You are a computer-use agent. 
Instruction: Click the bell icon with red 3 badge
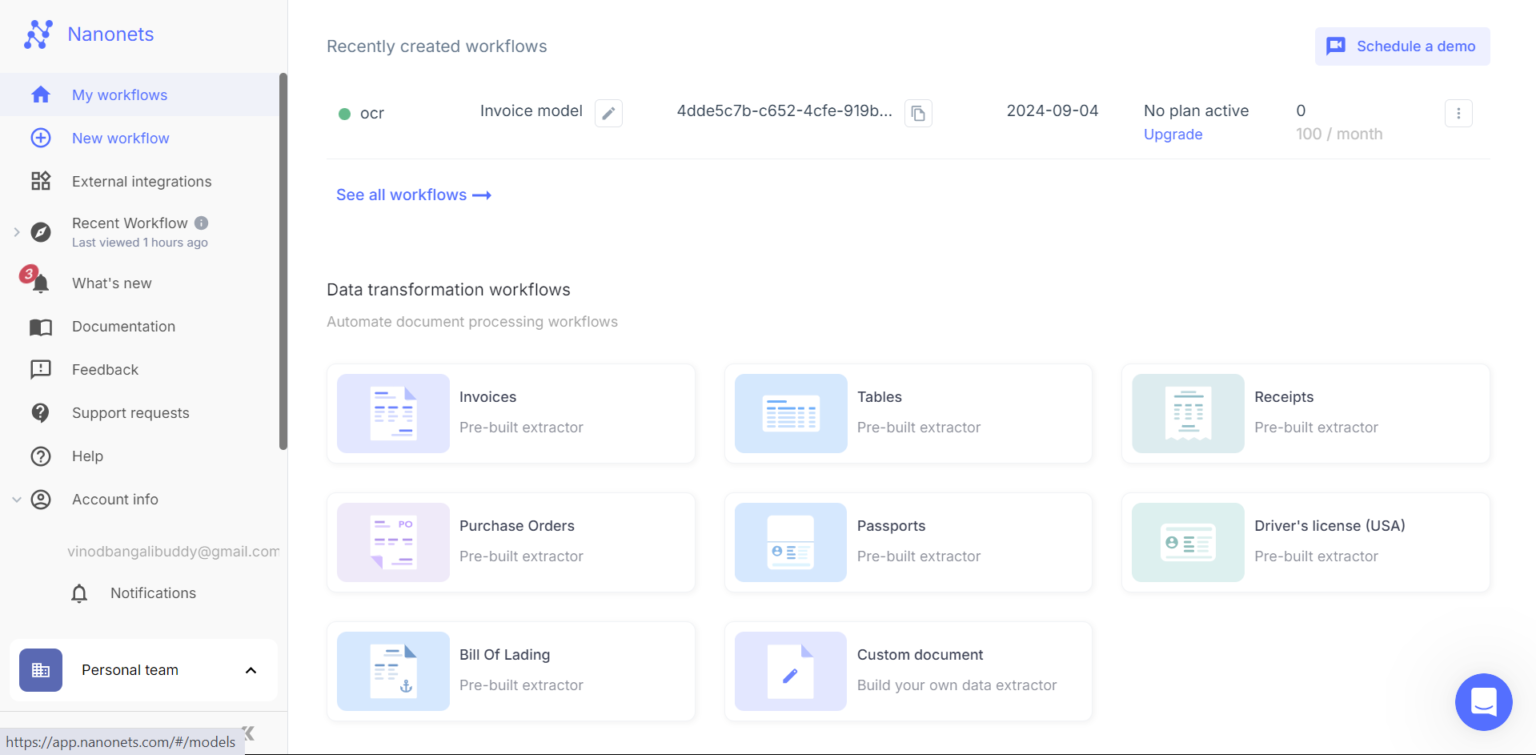37,281
